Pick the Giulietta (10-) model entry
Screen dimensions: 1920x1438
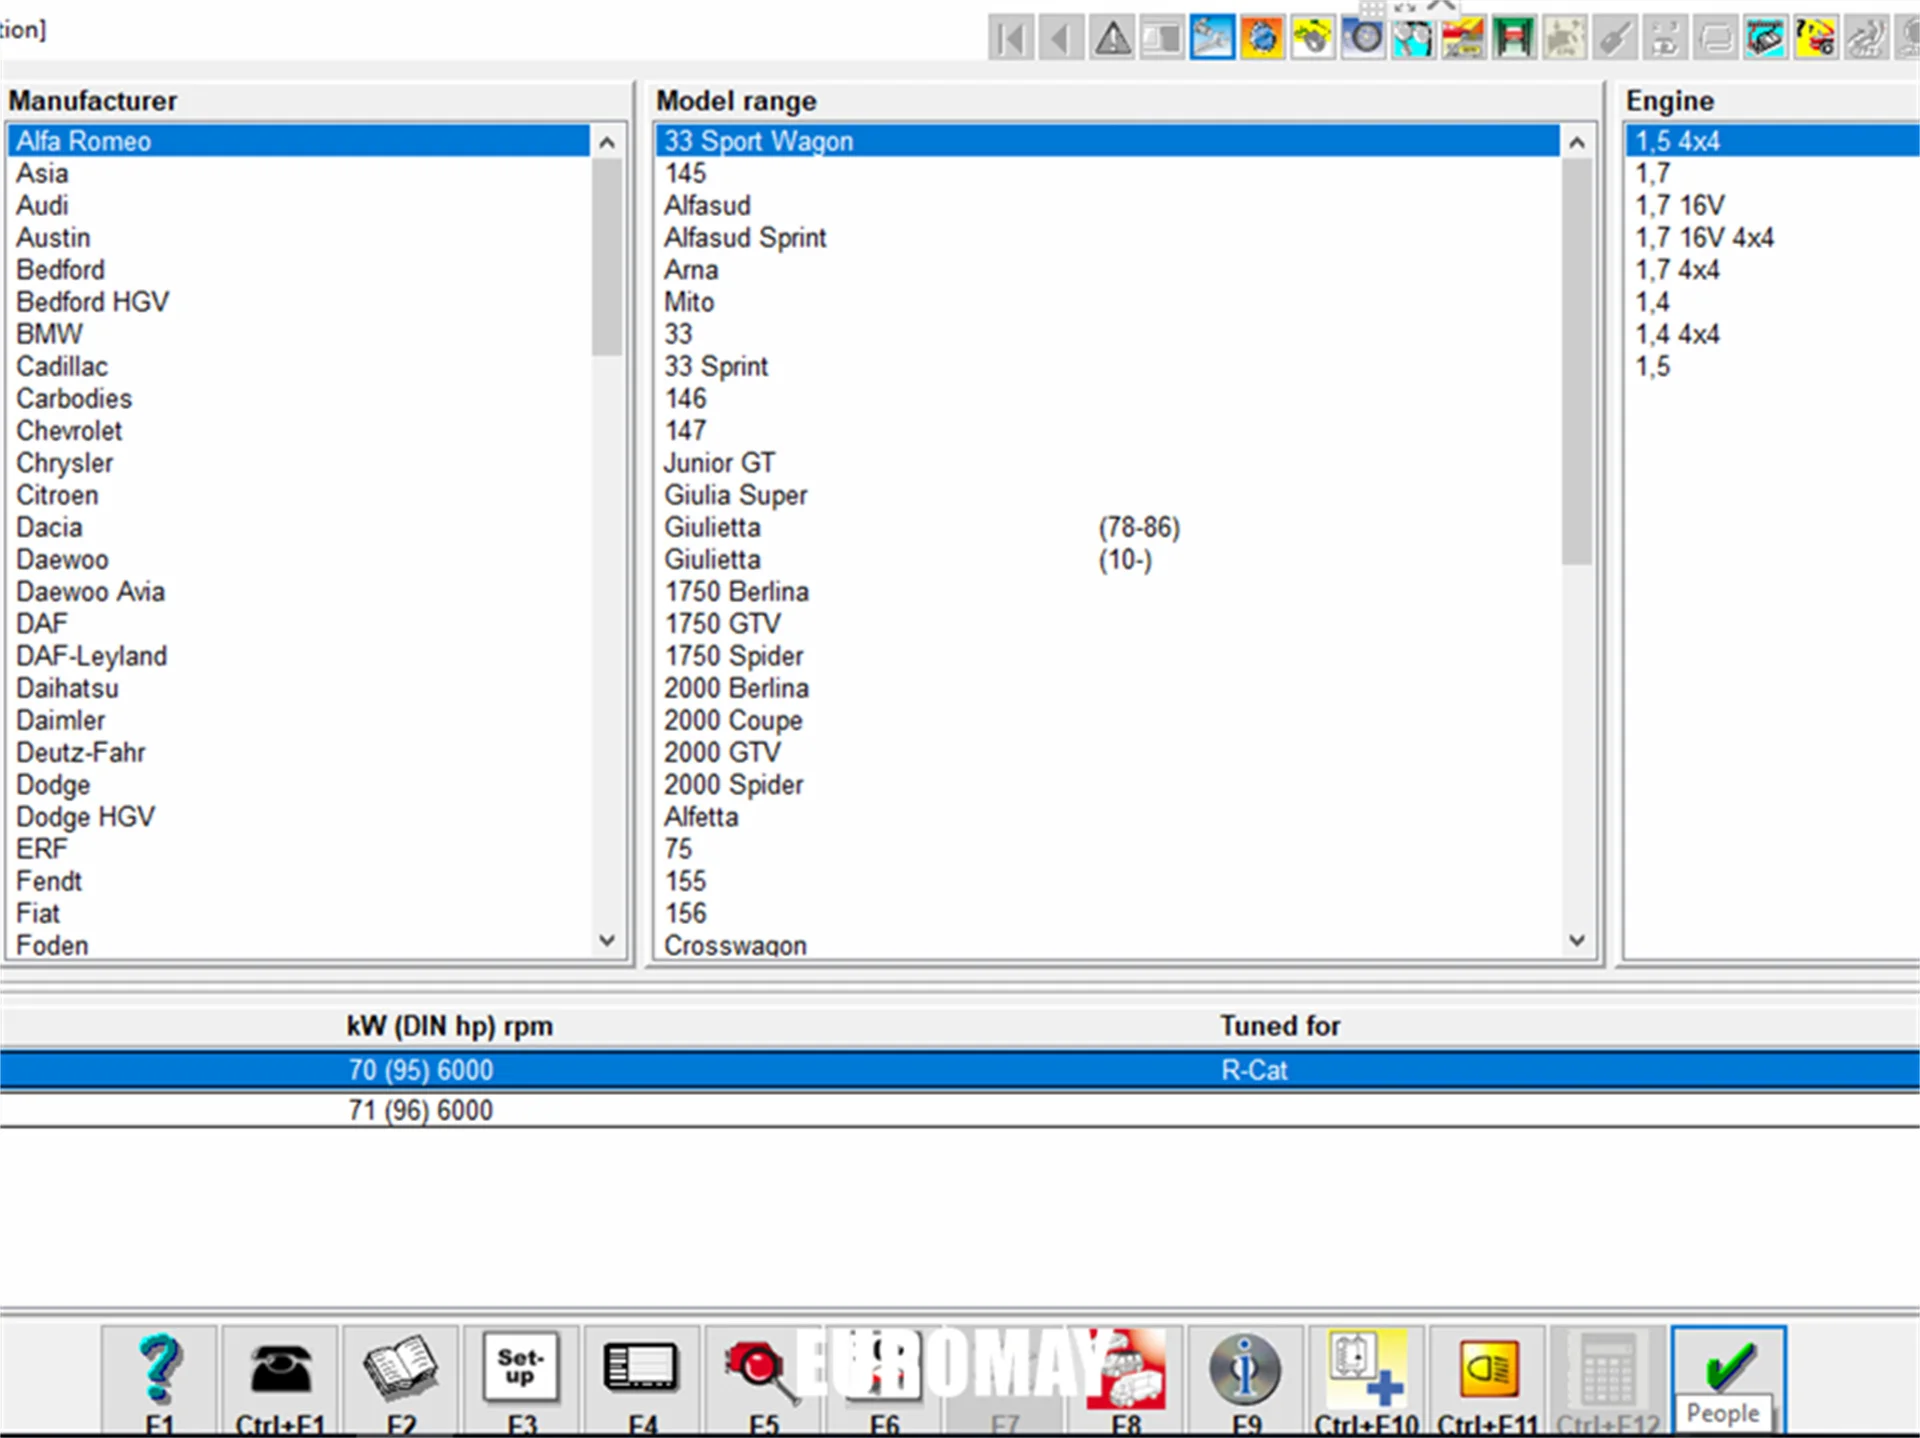(712, 560)
